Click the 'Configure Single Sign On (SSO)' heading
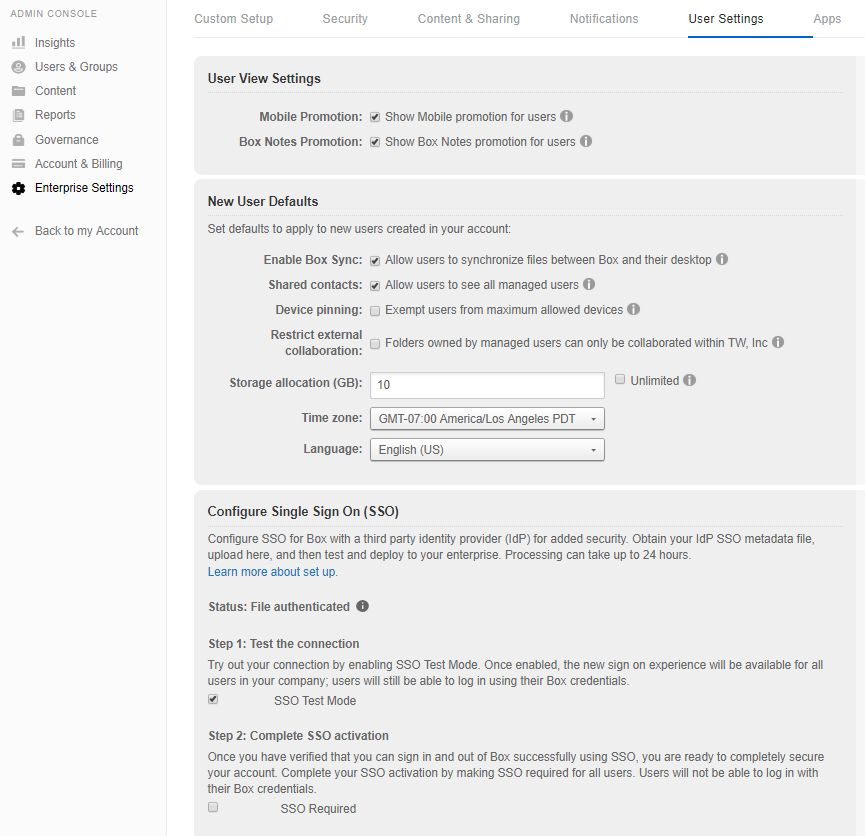The width and height of the screenshot is (865, 836). click(x=303, y=512)
